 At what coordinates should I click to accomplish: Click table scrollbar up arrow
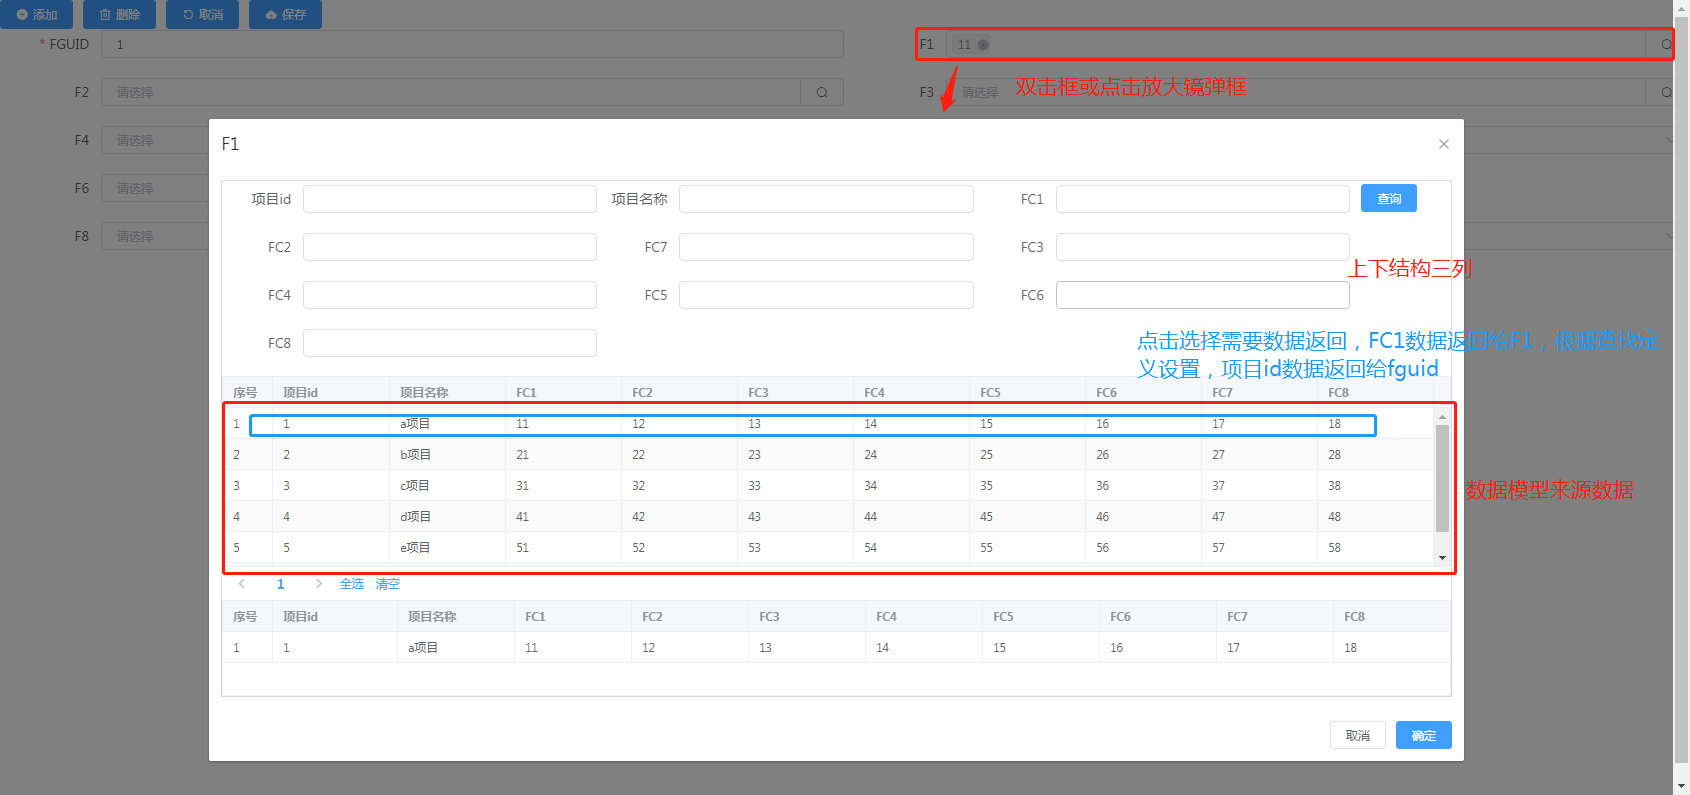click(x=1442, y=416)
